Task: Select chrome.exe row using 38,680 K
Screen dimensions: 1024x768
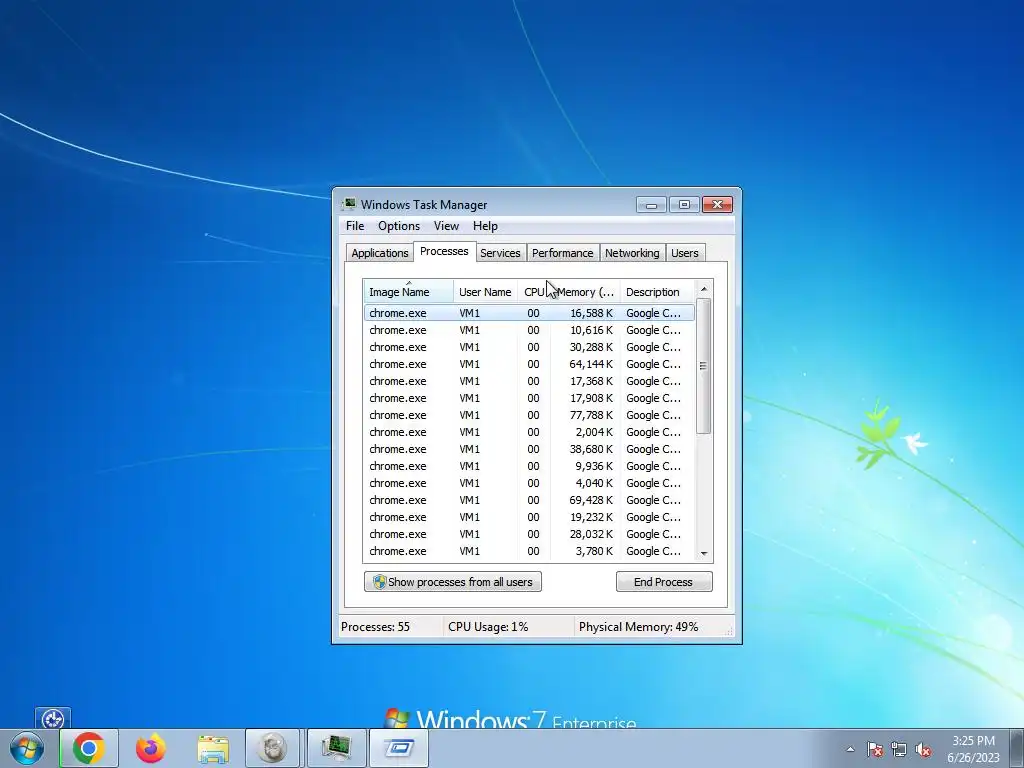Action: tap(529, 449)
